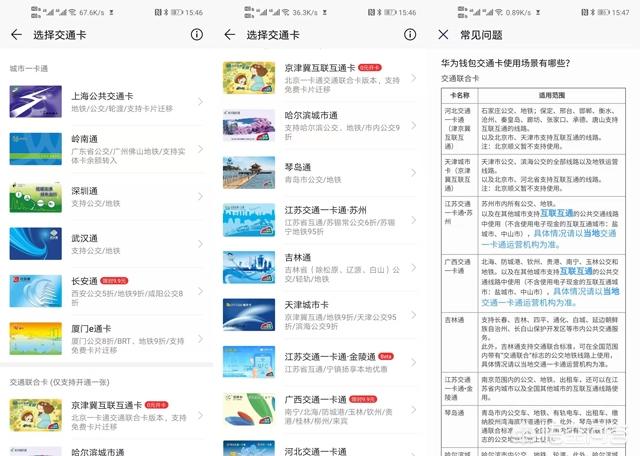Select the 上海公共交通卡 title text
This screenshot has width=640, height=456.
[x=102, y=96]
